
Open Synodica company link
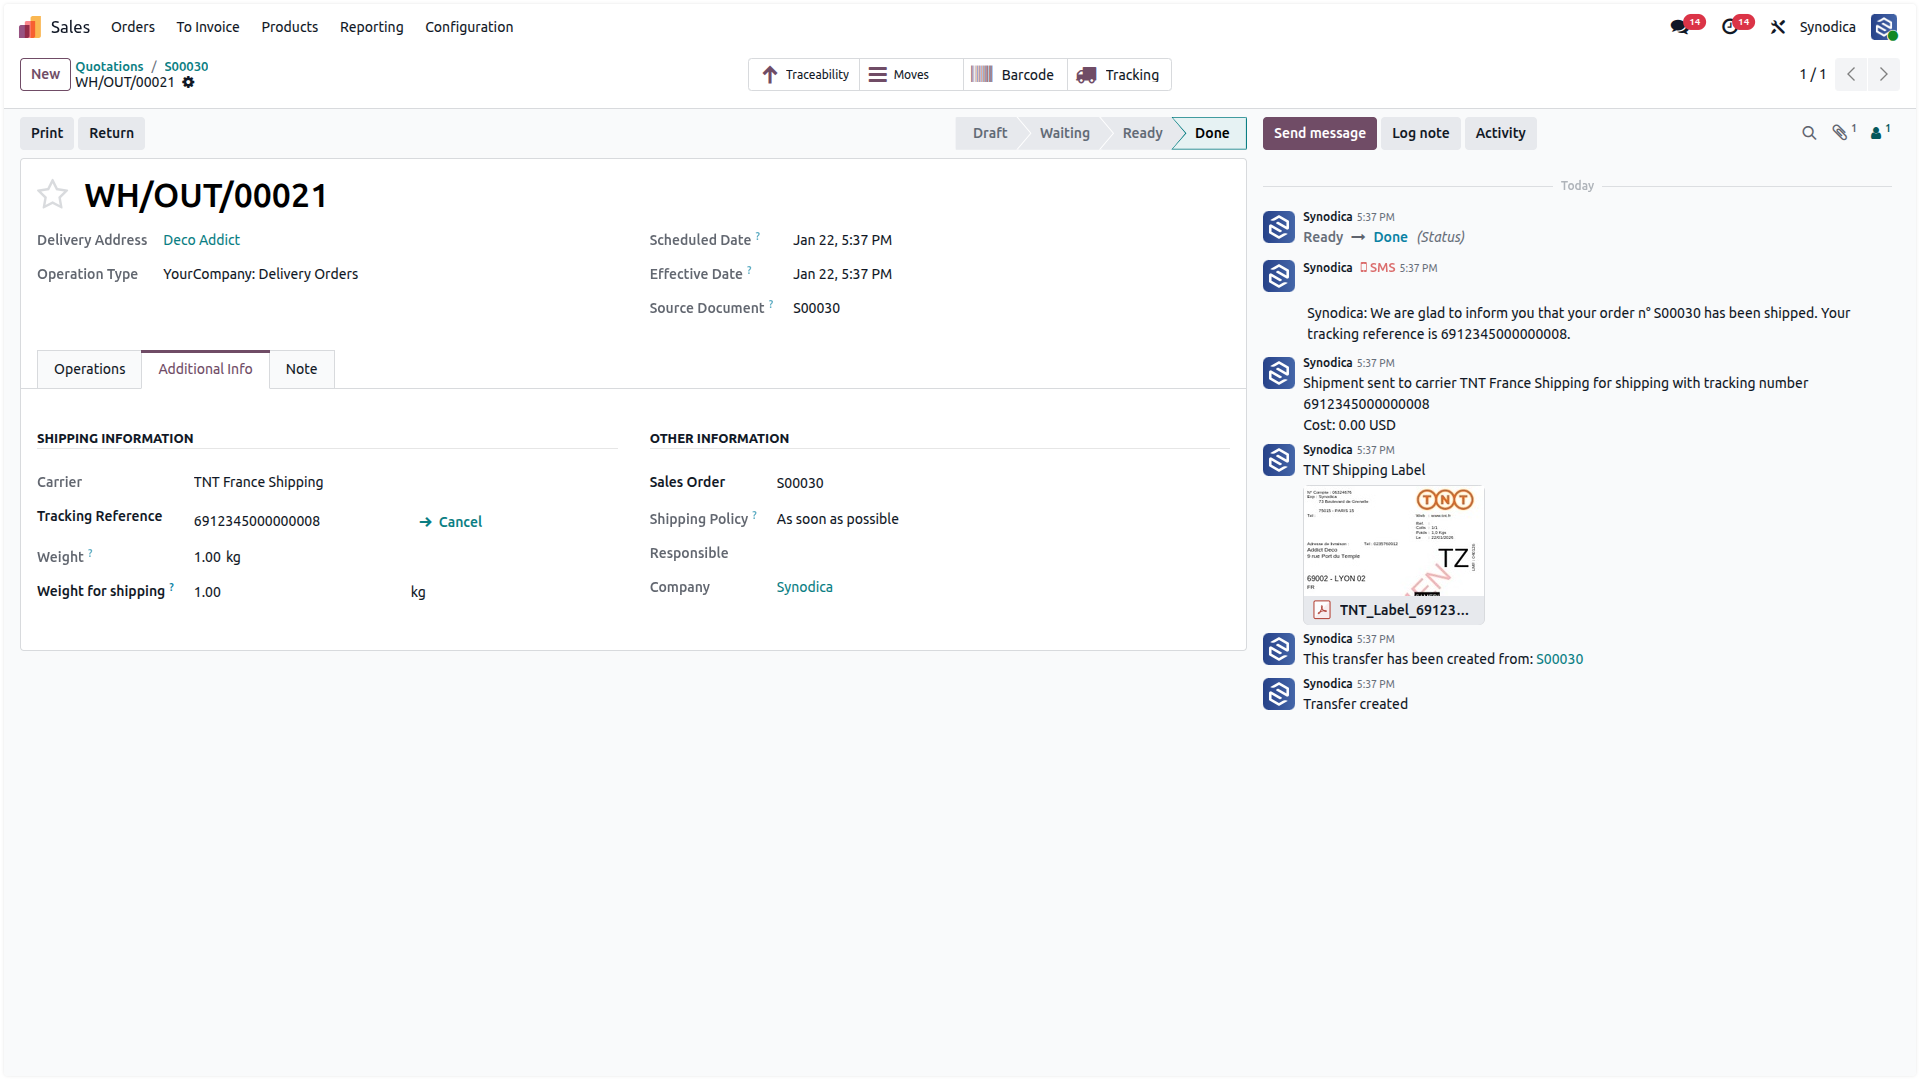tap(804, 587)
